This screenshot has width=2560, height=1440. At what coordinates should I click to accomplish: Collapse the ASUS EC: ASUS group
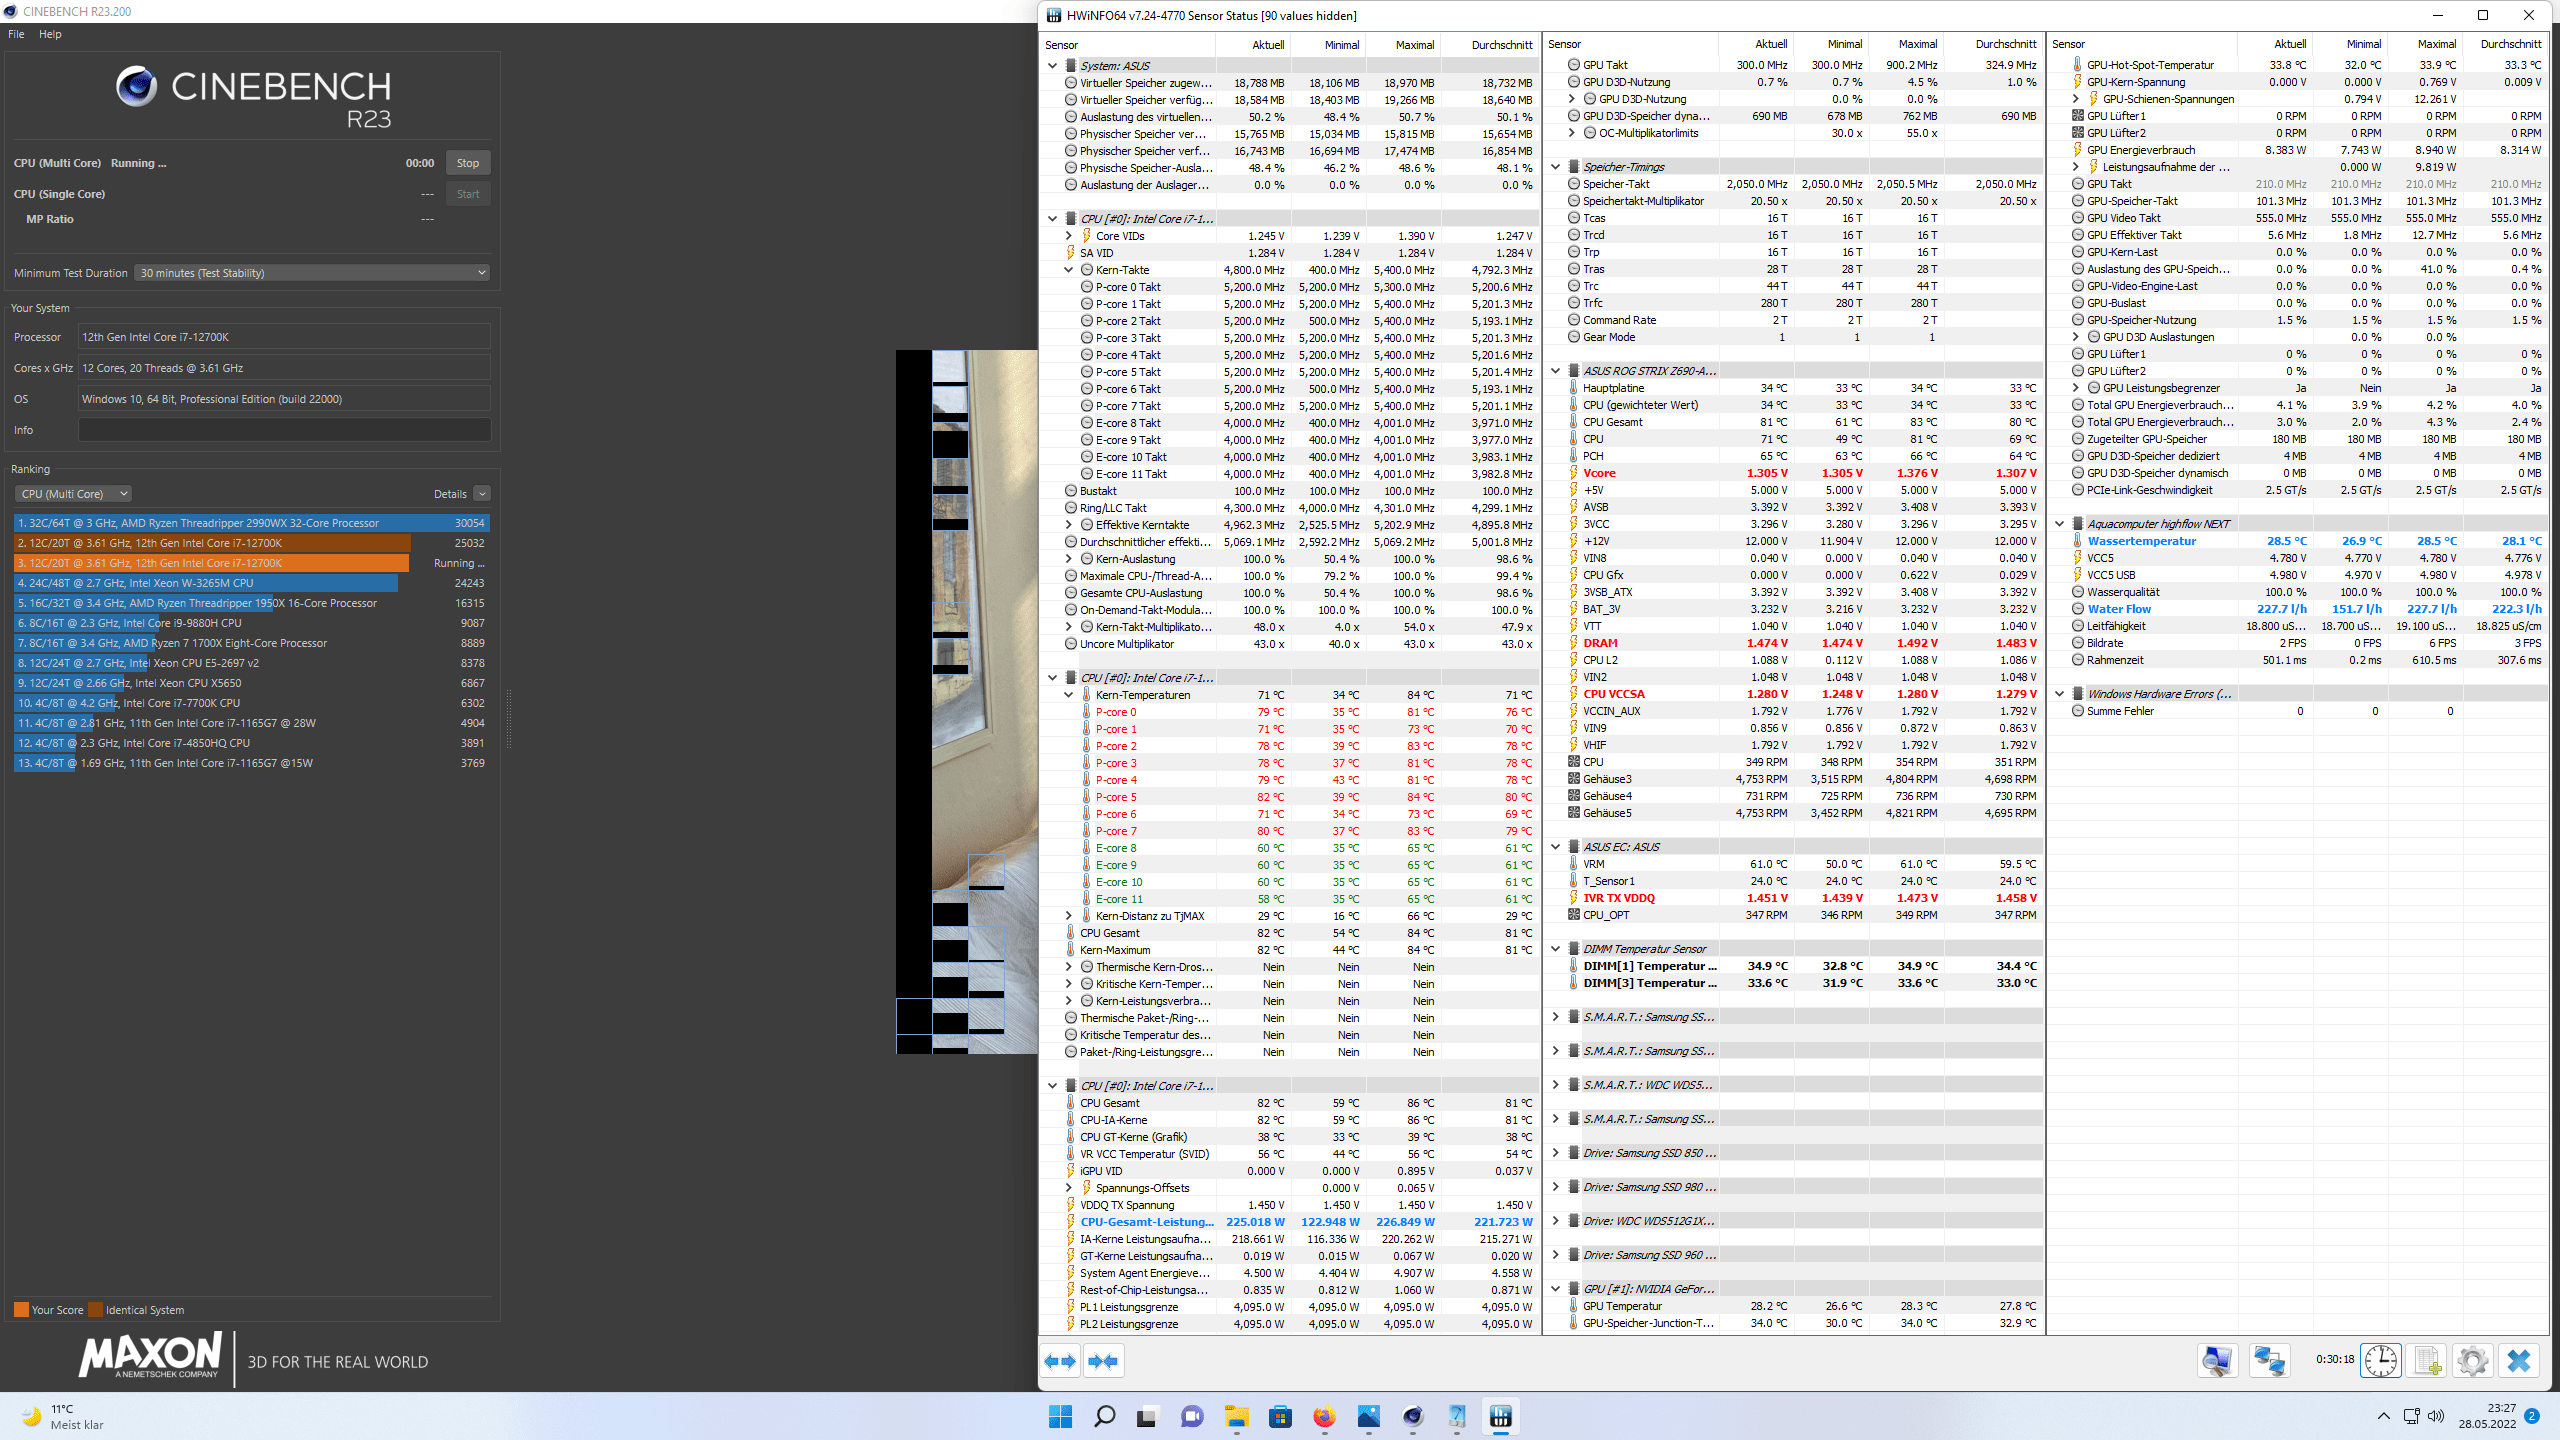click(1555, 847)
